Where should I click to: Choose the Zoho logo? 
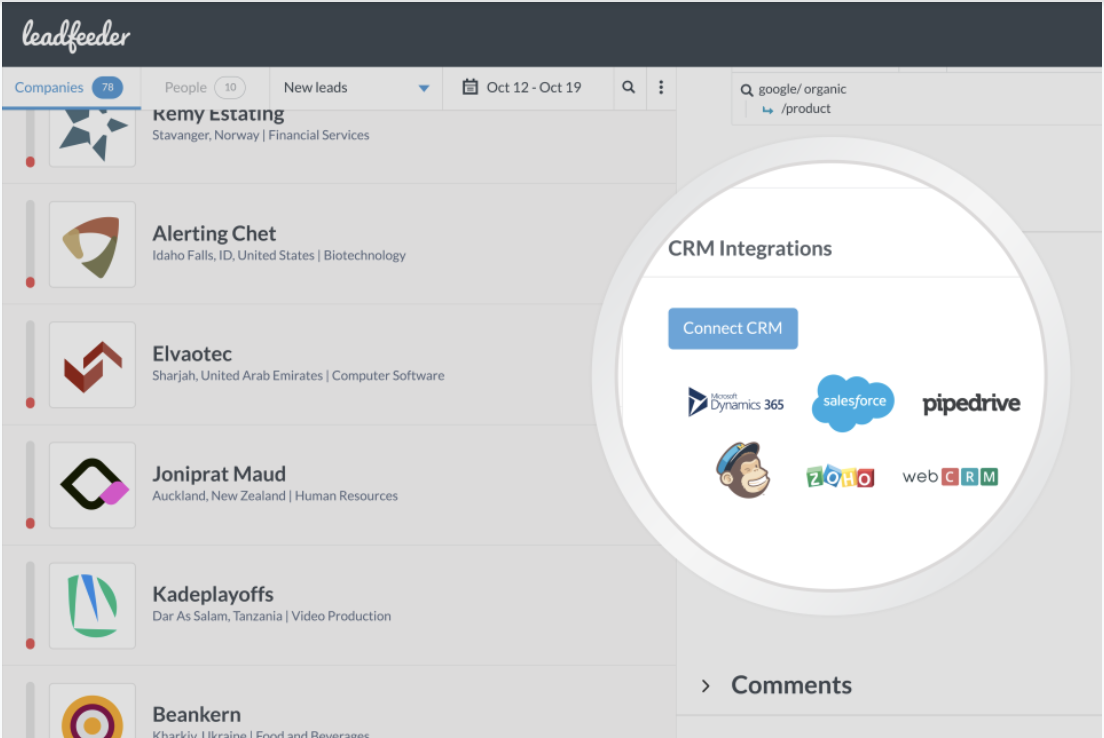(x=840, y=477)
